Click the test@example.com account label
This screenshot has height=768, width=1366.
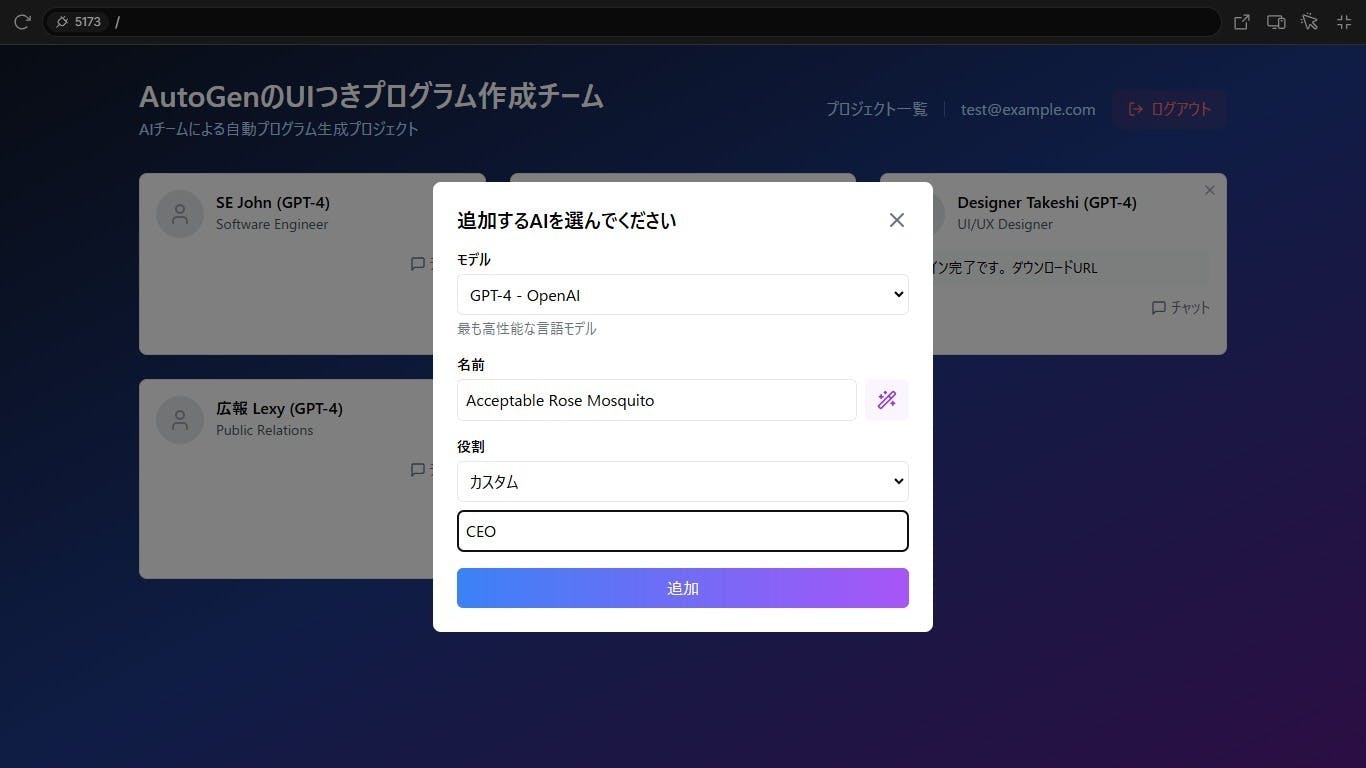tap(1027, 109)
